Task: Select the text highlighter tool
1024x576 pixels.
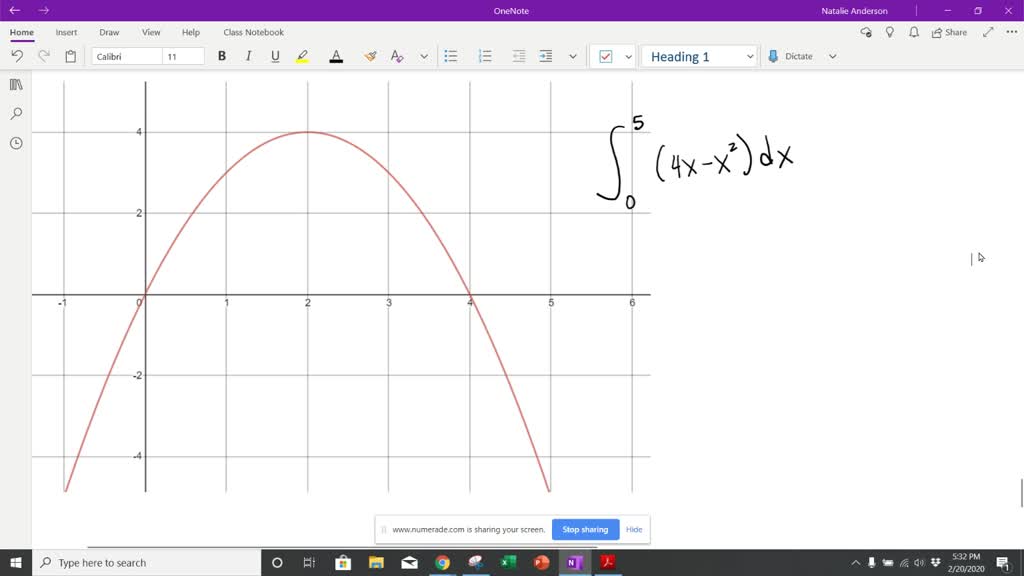Action: (302, 56)
